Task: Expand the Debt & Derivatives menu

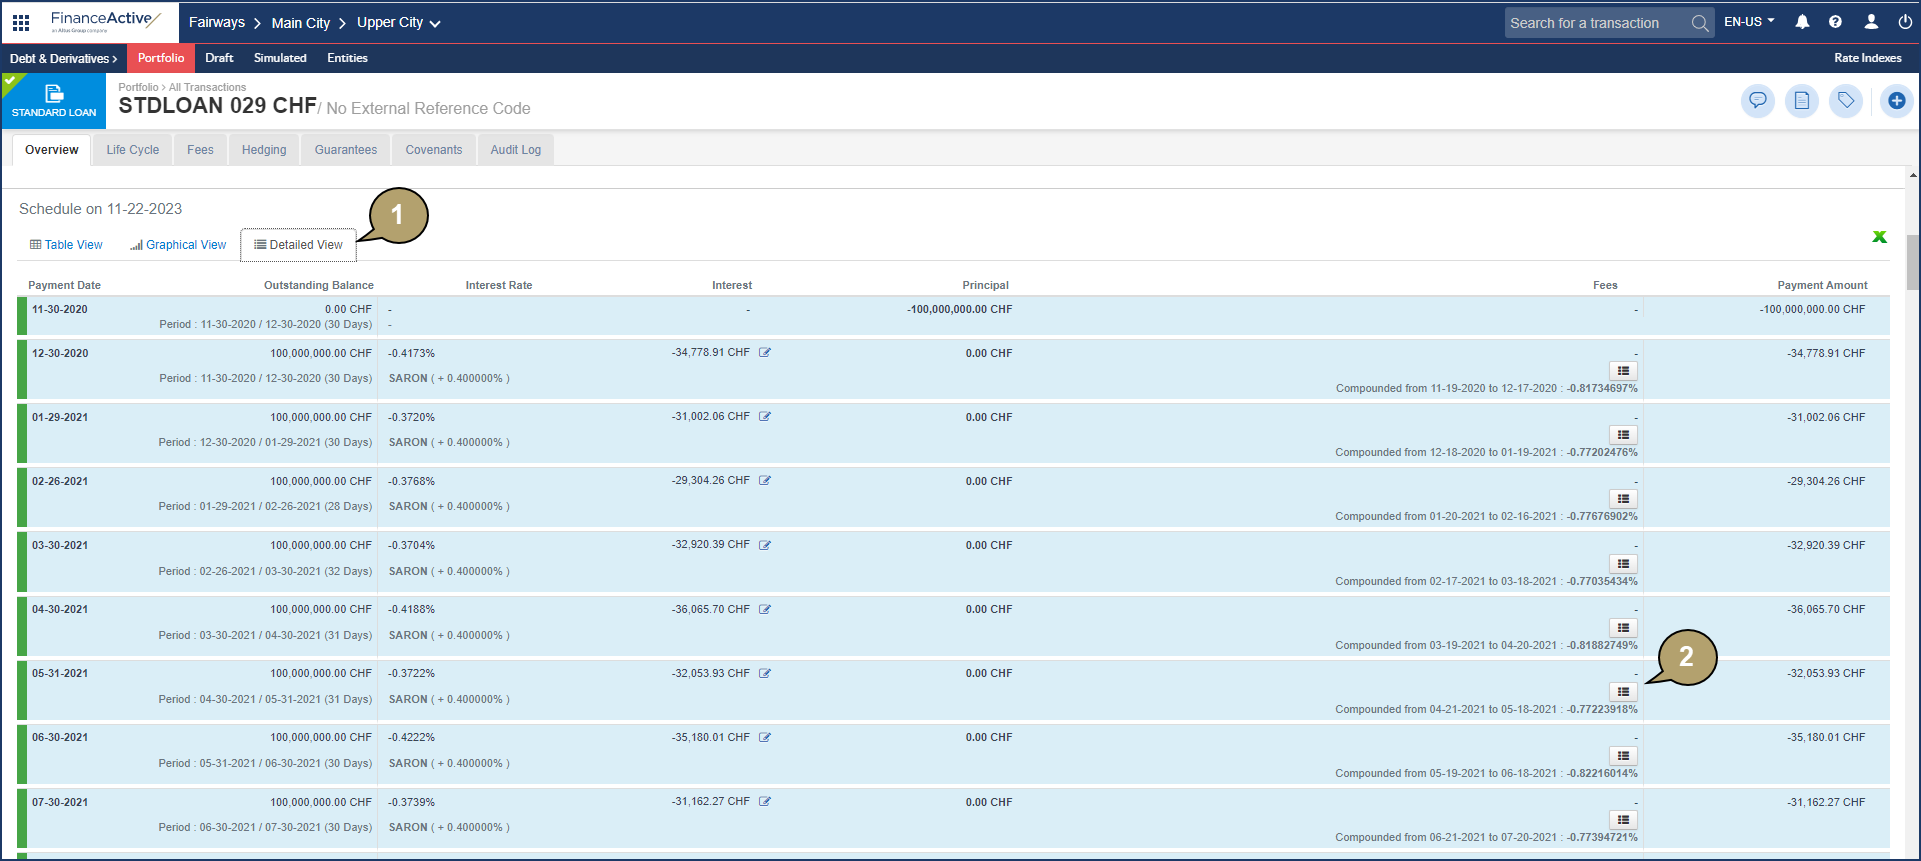Action: click(x=63, y=59)
